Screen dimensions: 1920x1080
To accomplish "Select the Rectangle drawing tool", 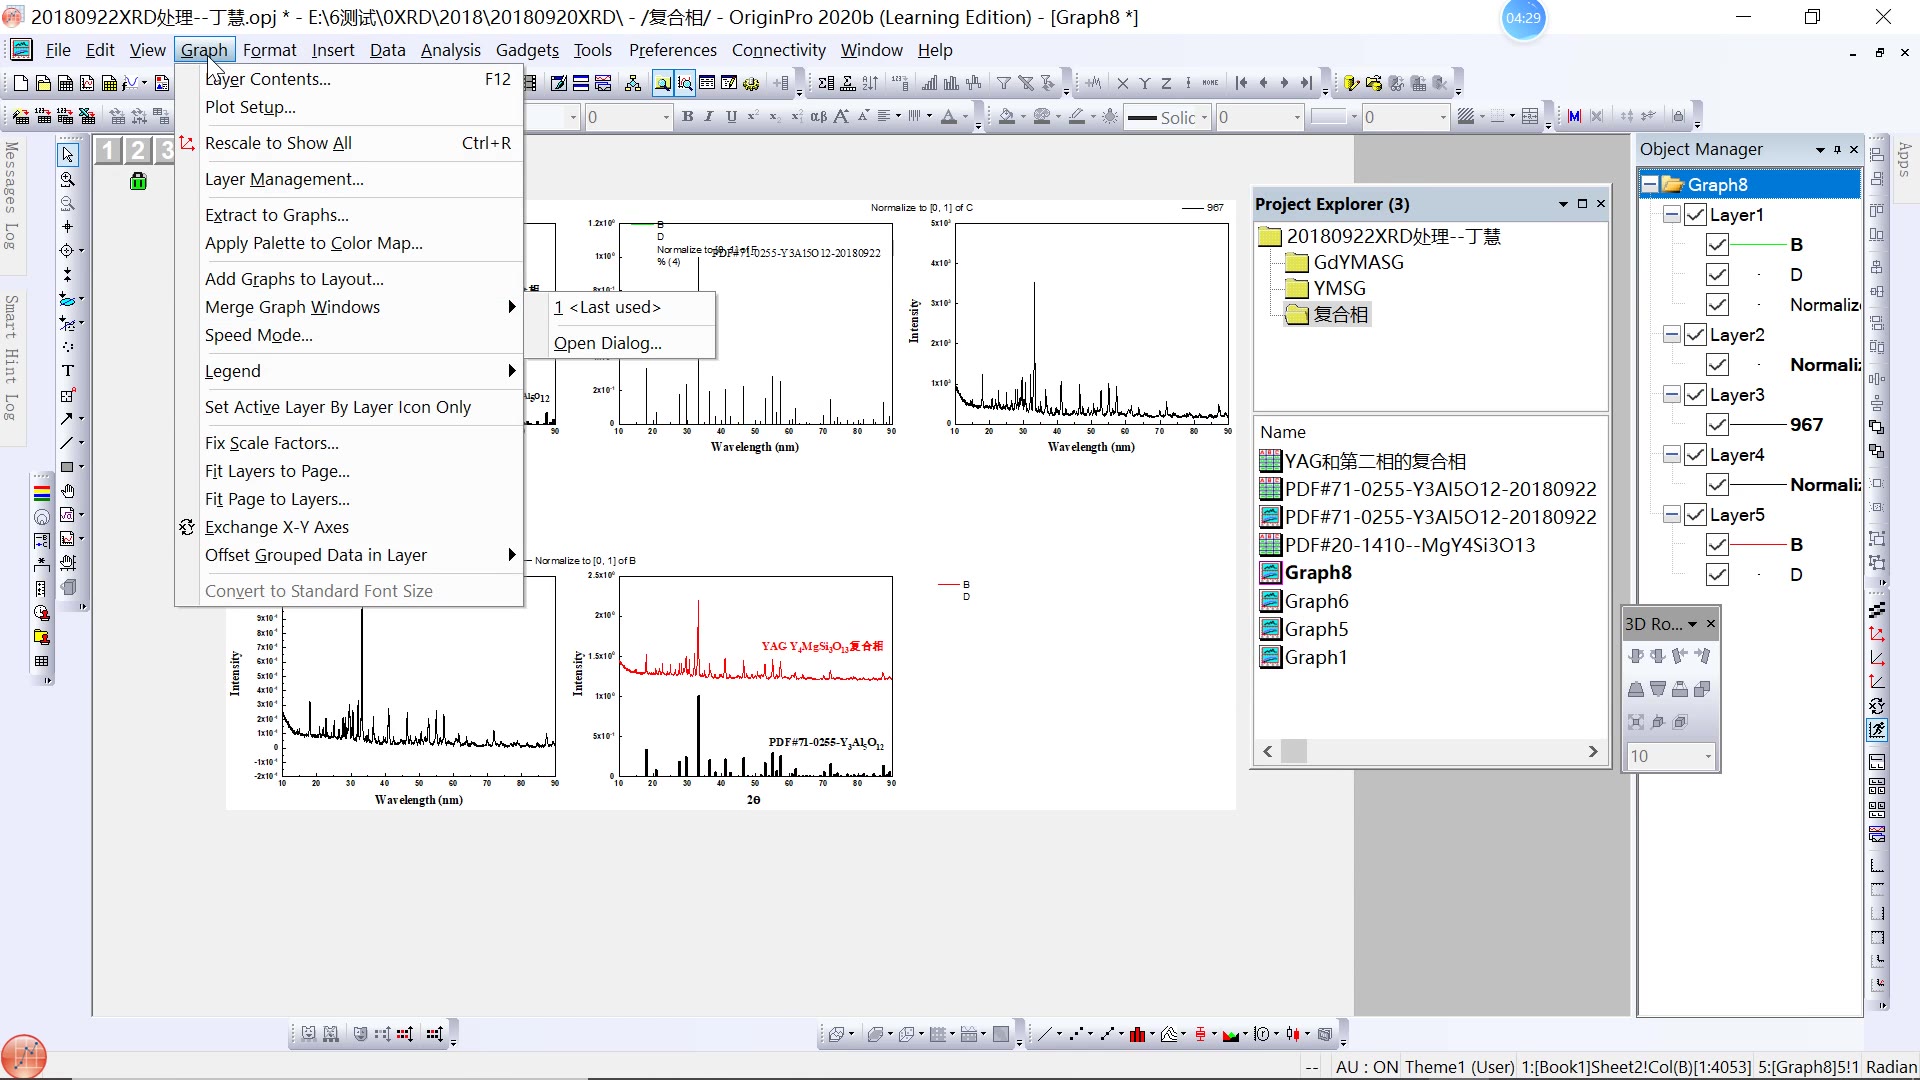I will pyautogui.click(x=67, y=467).
